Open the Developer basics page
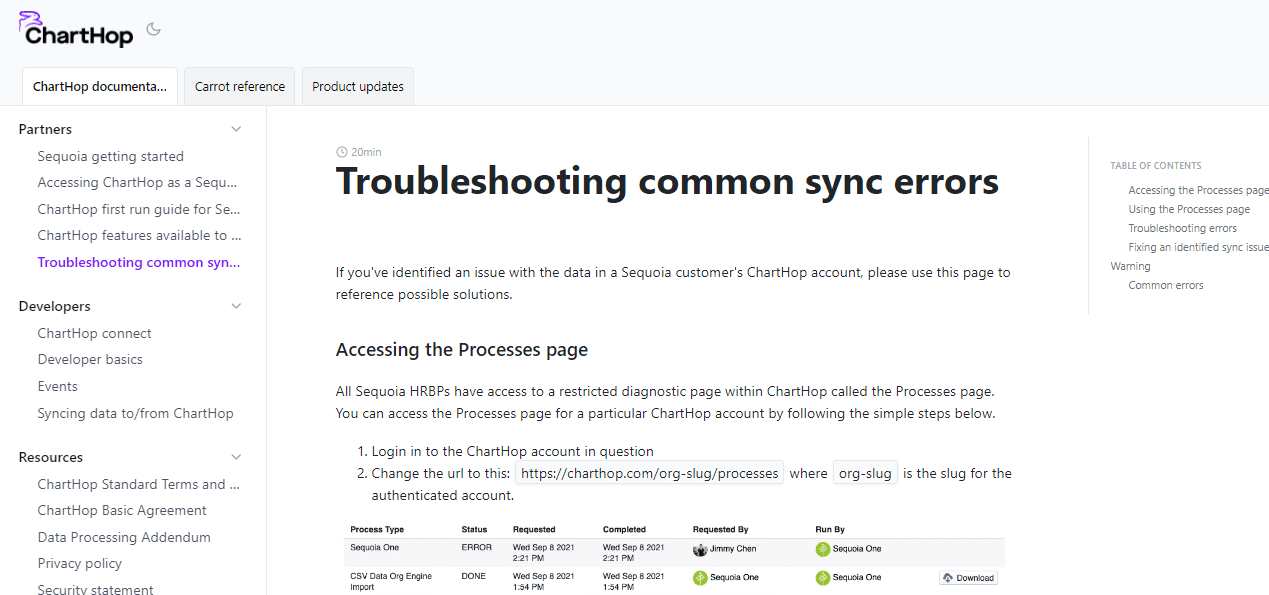This screenshot has height=595, width=1269. (x=90, y=359)
